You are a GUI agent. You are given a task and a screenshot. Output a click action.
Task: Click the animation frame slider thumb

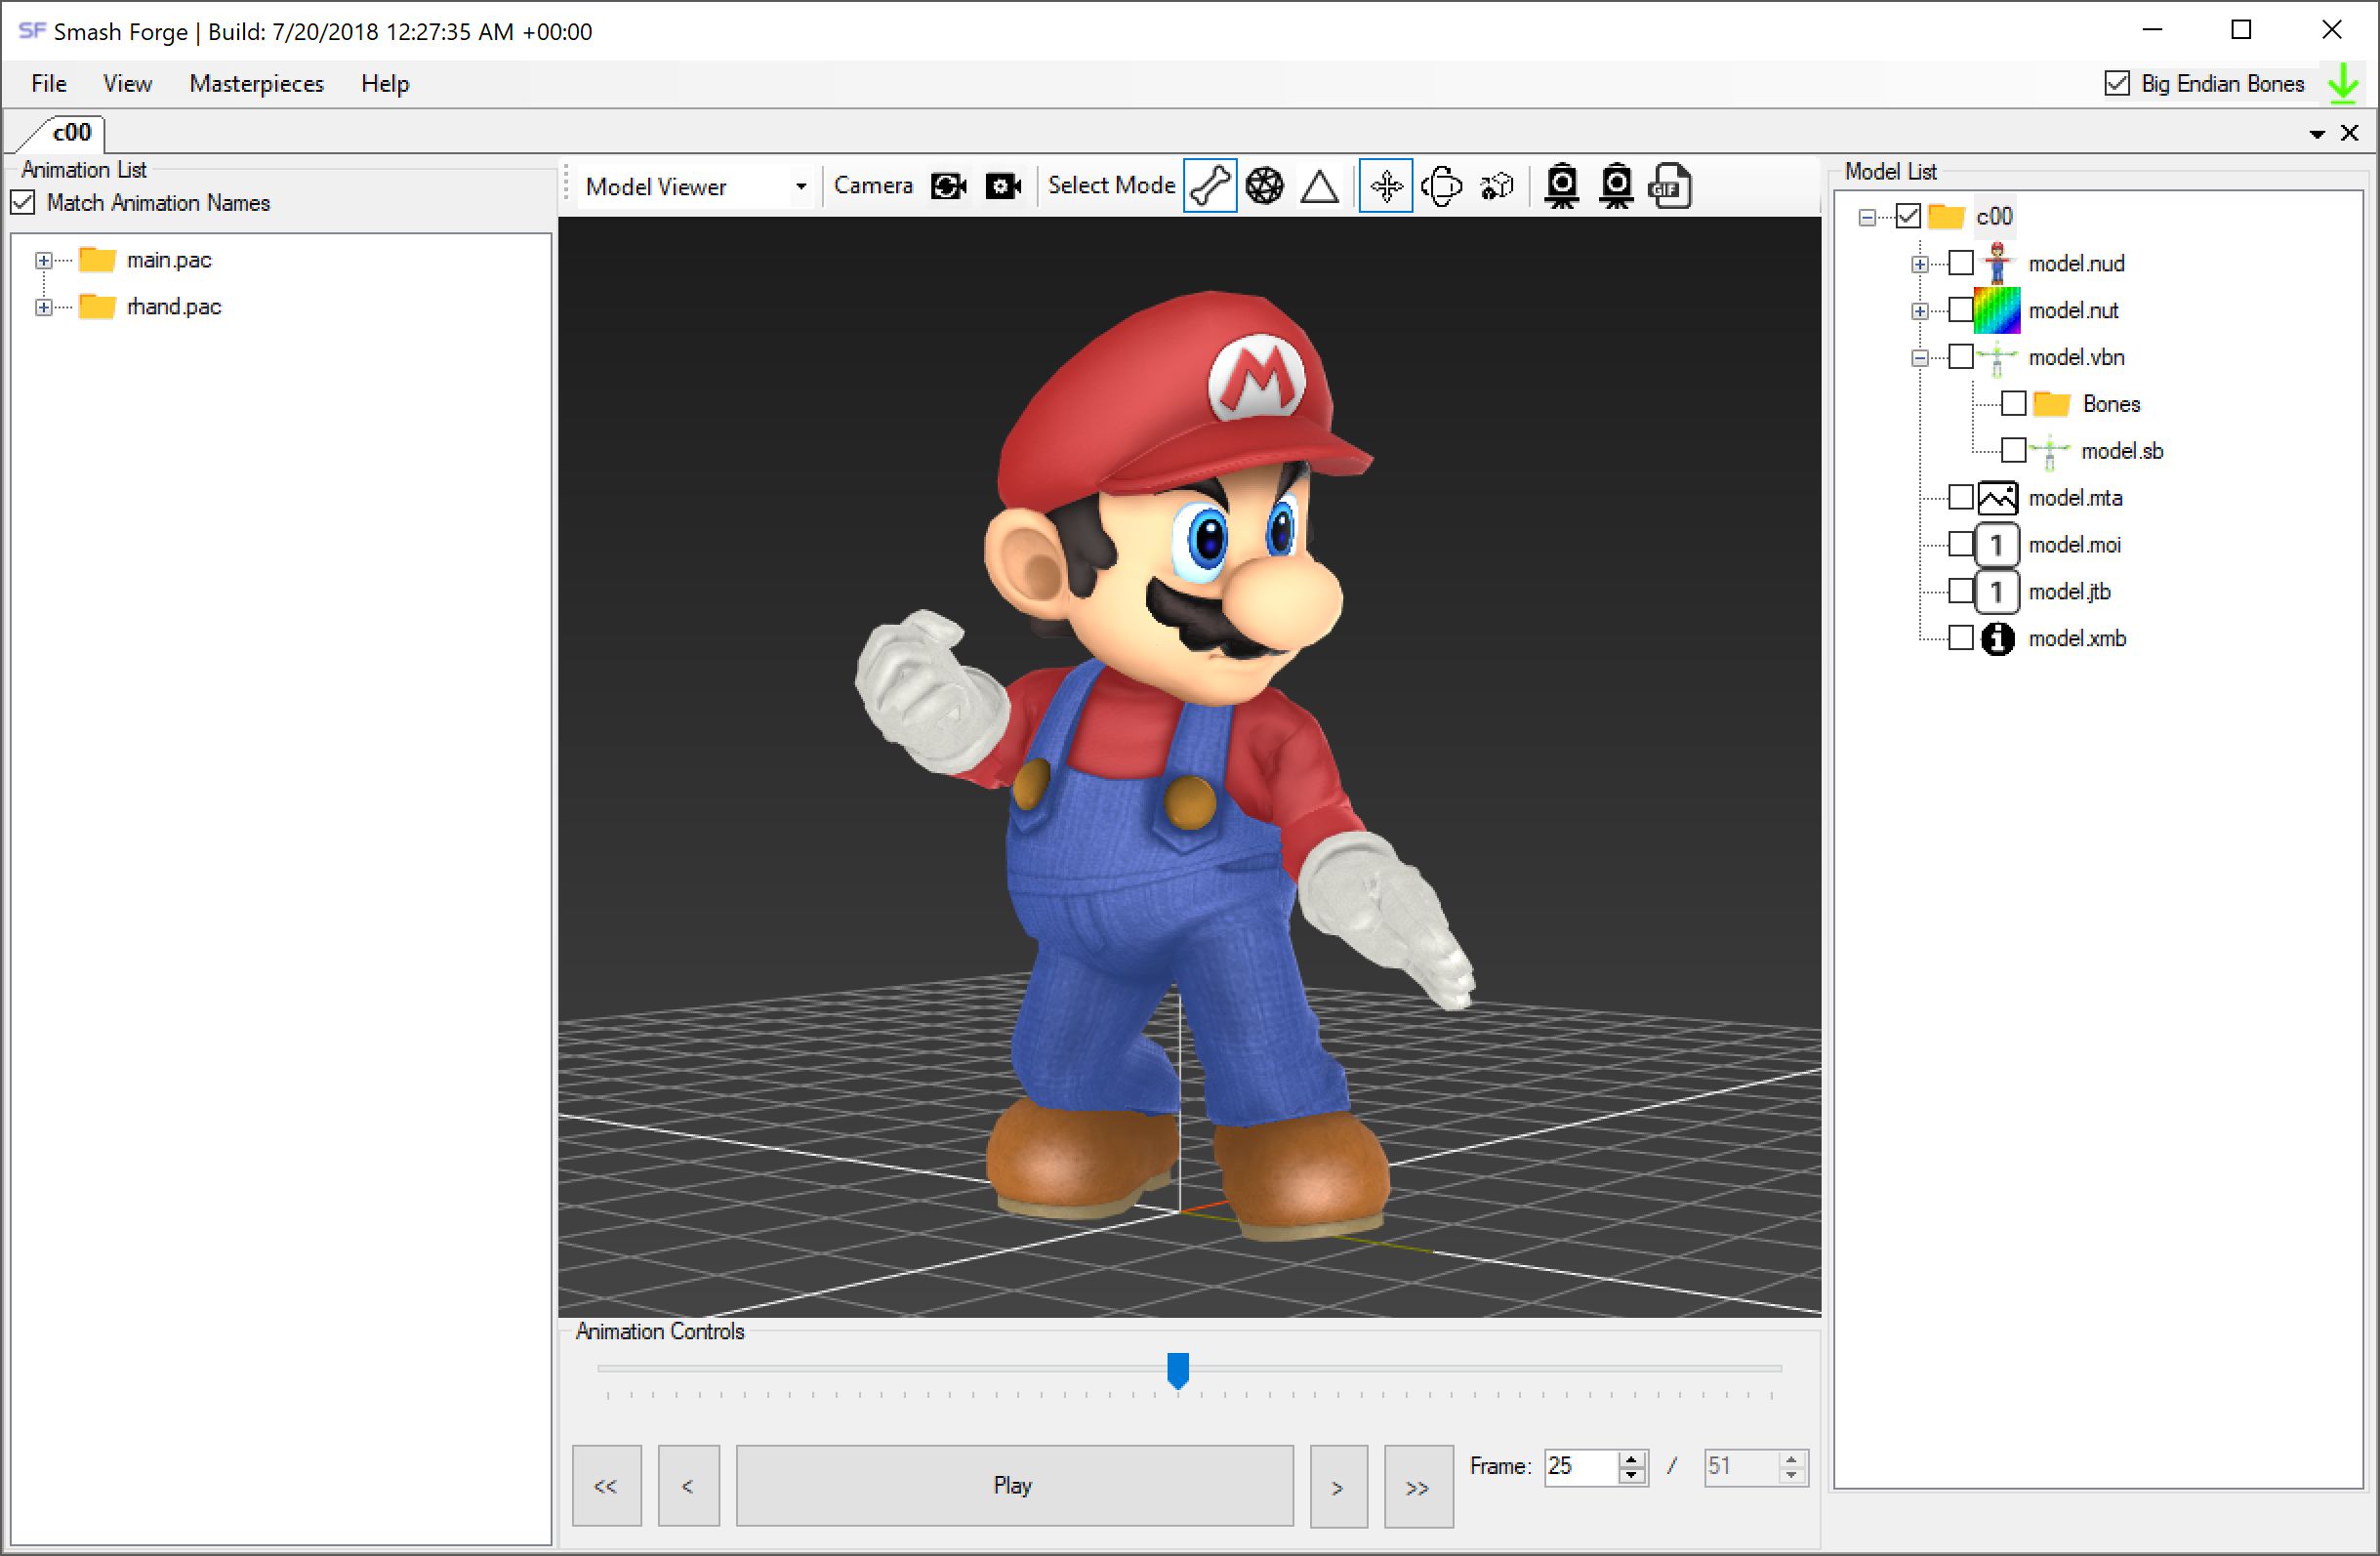tap(1178, 1369)
